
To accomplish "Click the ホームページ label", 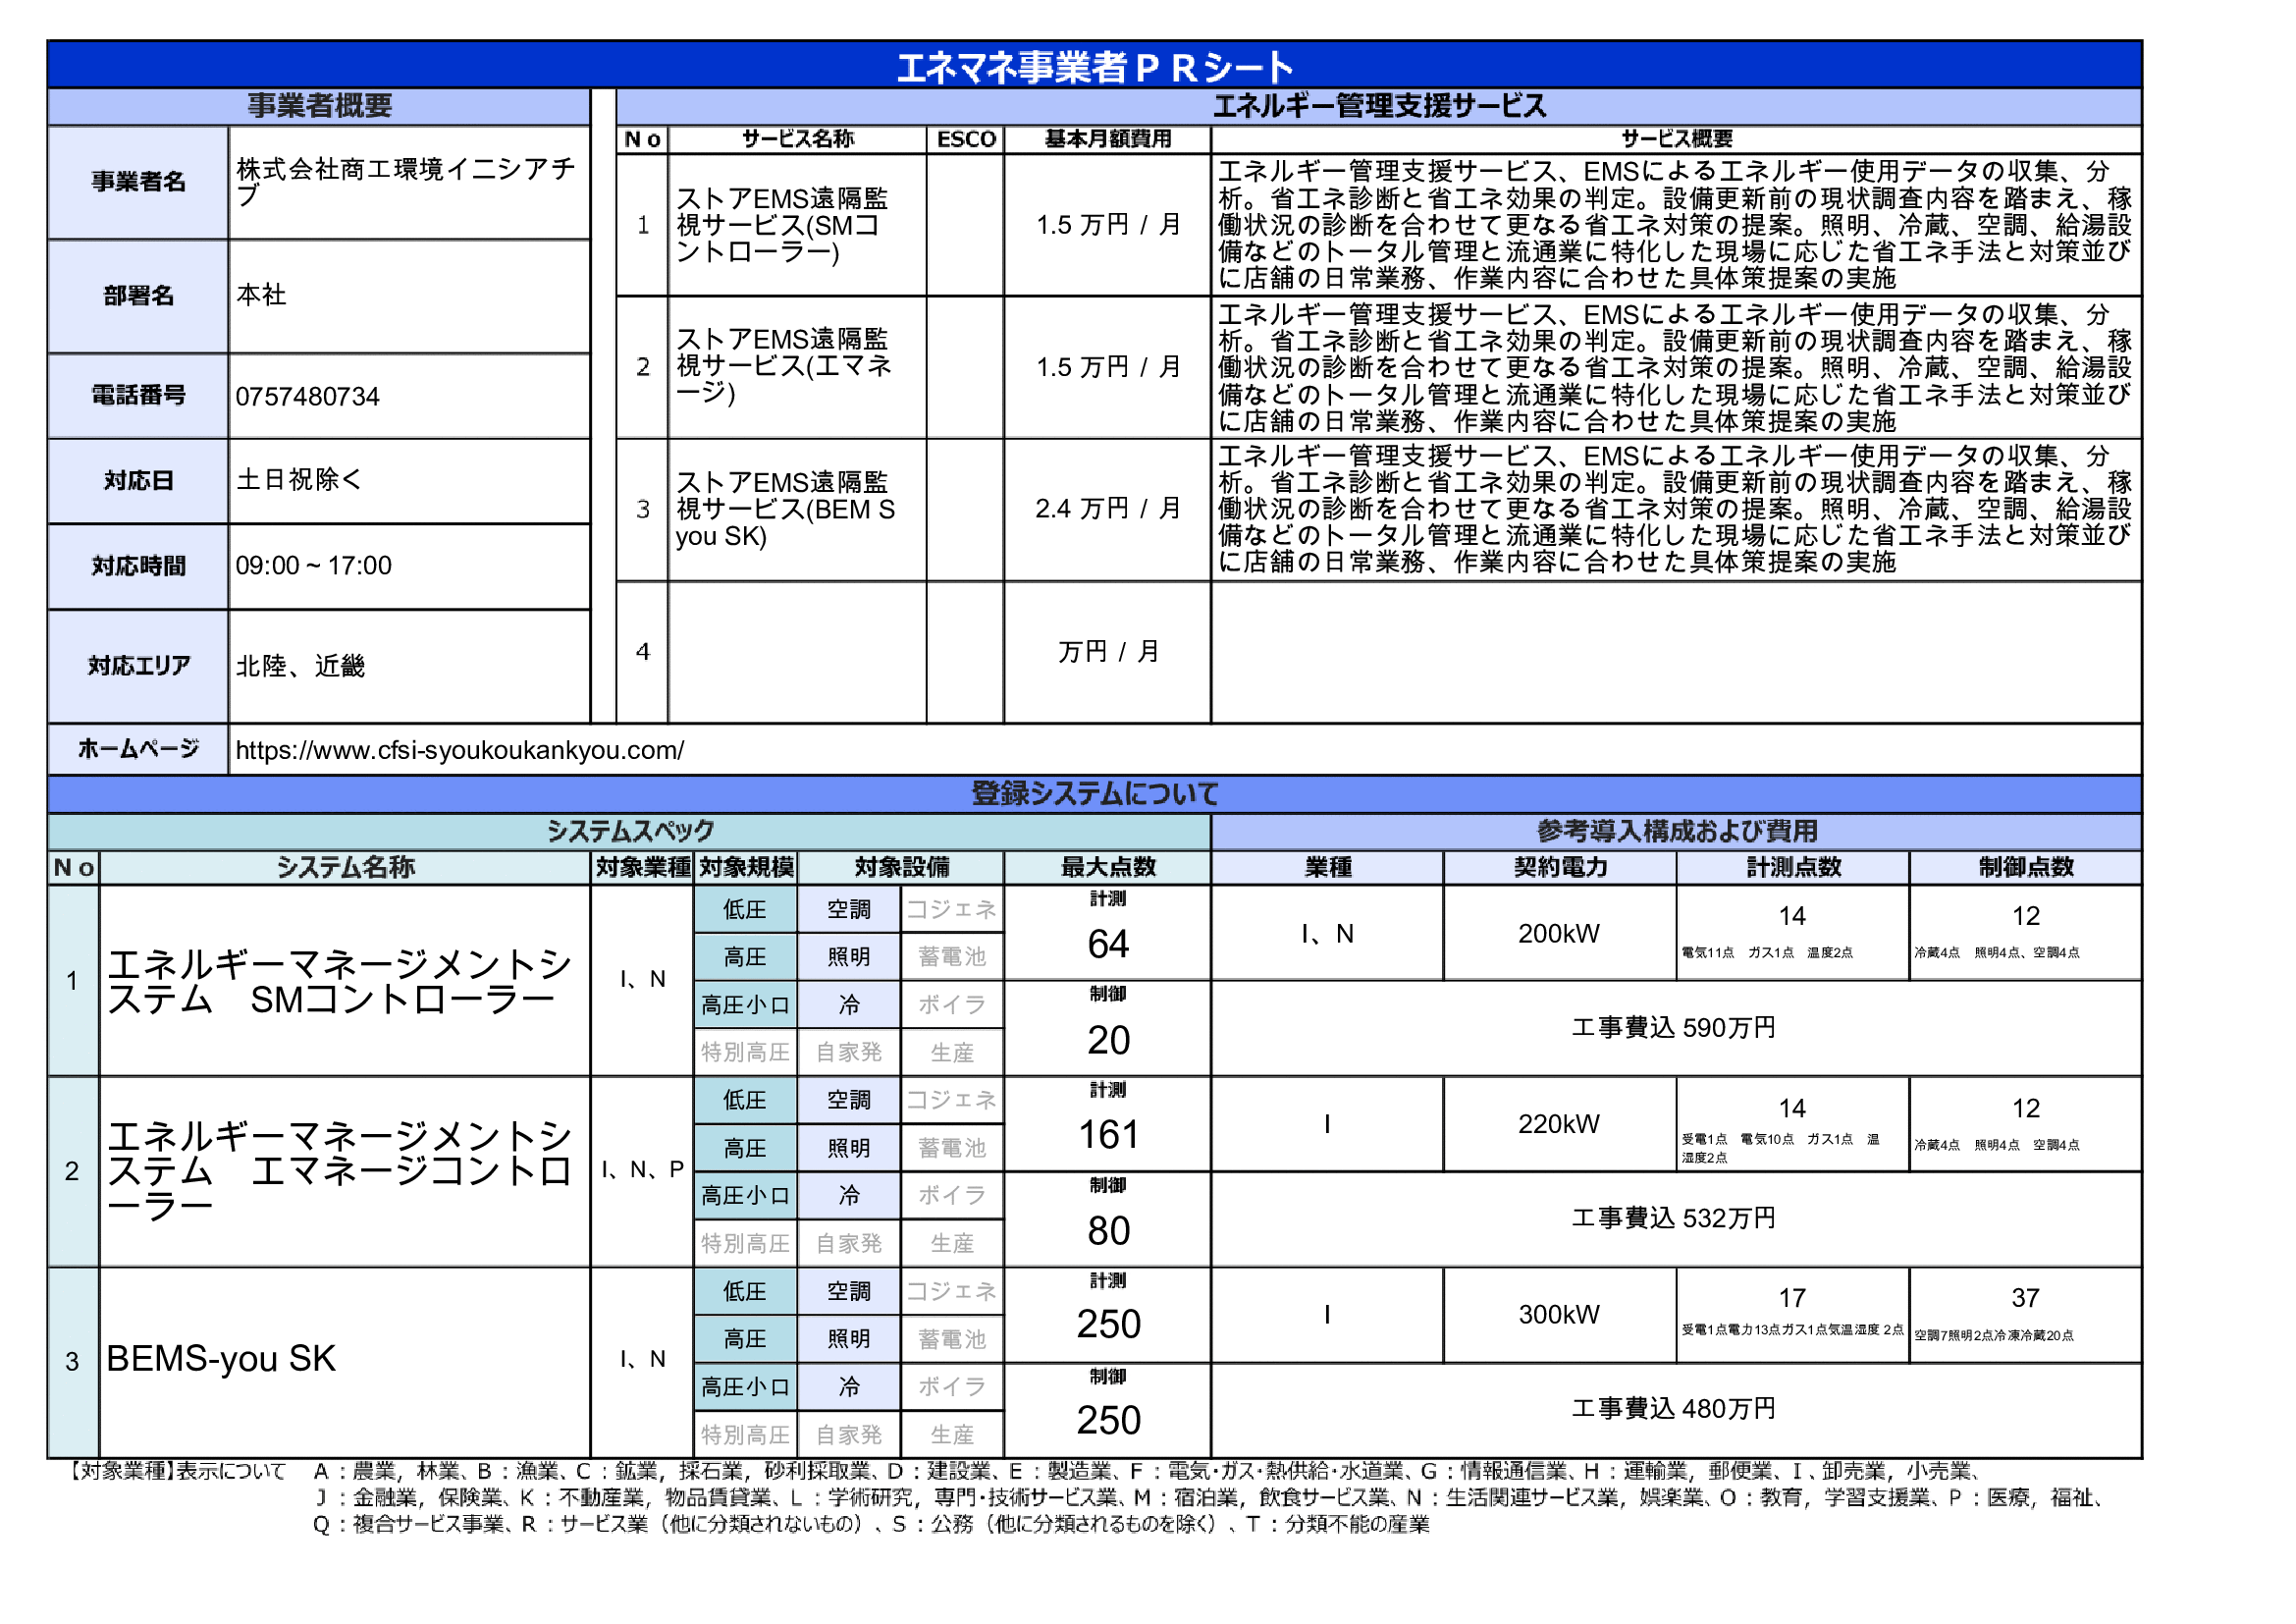I will [138, 749].
